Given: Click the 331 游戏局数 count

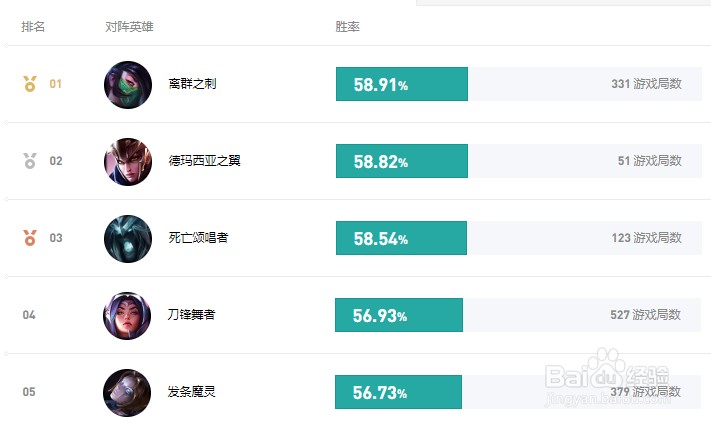Looking at the screenshot, I should (646, 84).
